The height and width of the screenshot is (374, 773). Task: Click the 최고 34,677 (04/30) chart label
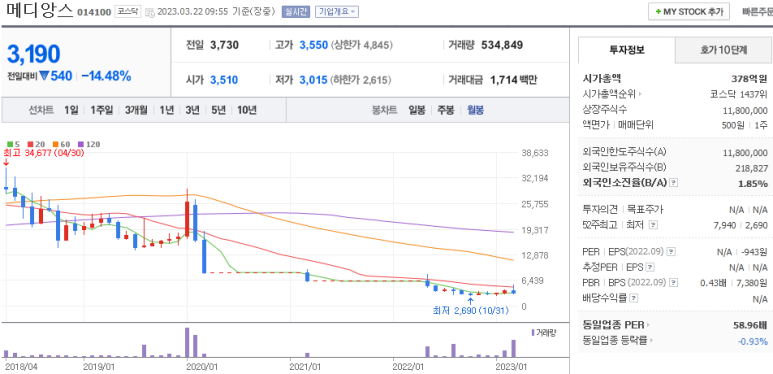point(44,153)
